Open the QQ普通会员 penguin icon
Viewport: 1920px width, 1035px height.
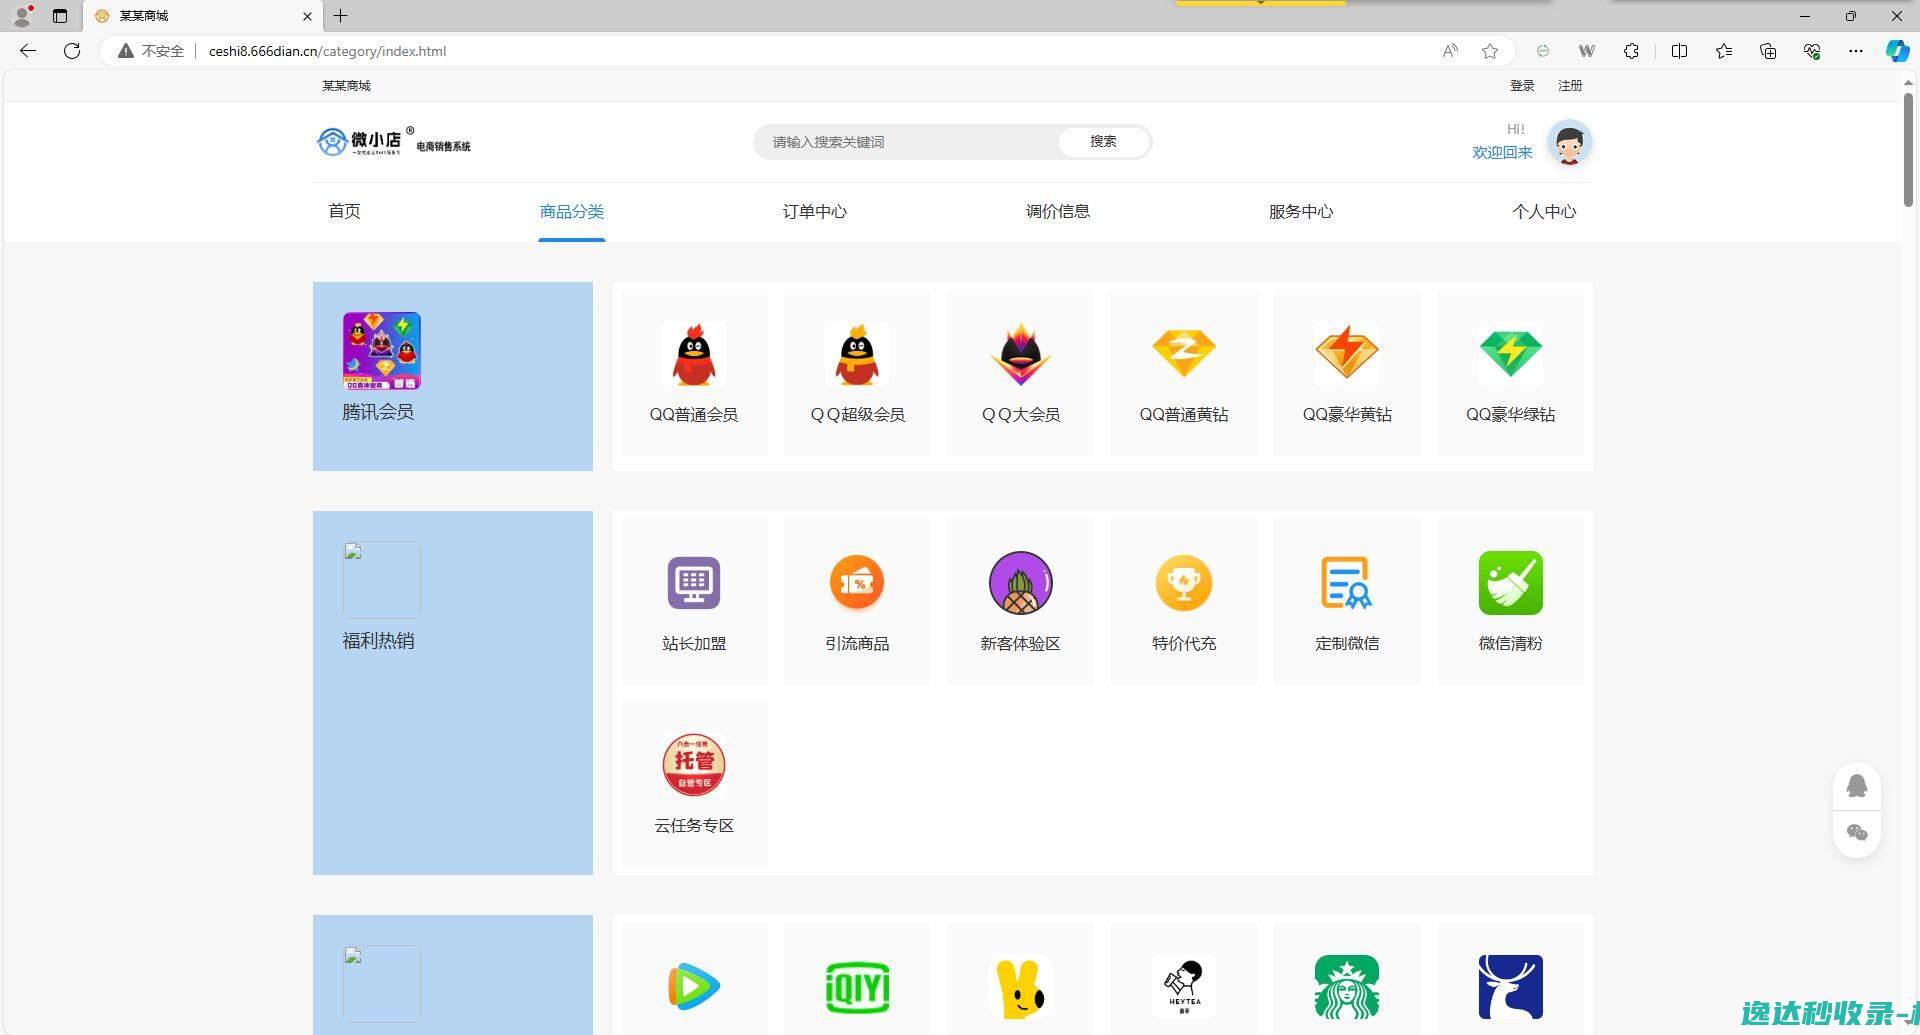pos(693,354)
